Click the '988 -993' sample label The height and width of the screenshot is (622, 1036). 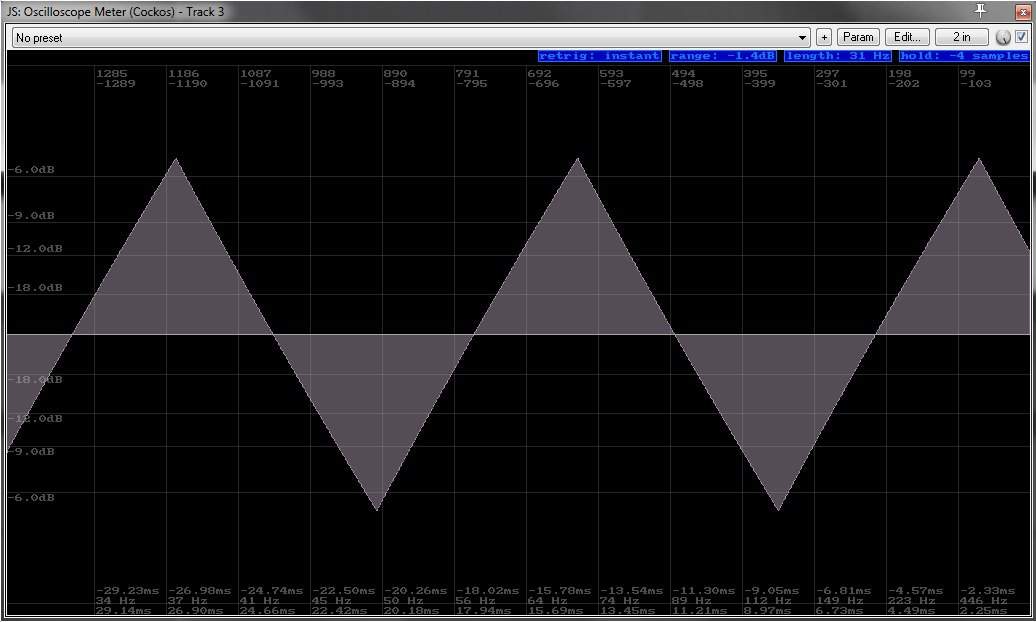pos(328,79)
